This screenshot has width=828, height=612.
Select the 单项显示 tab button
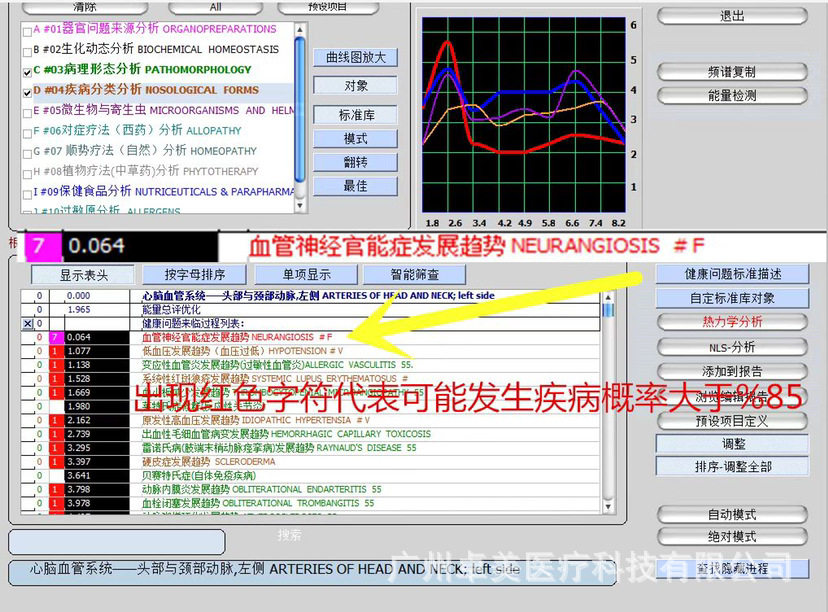[x=306, y=275]
